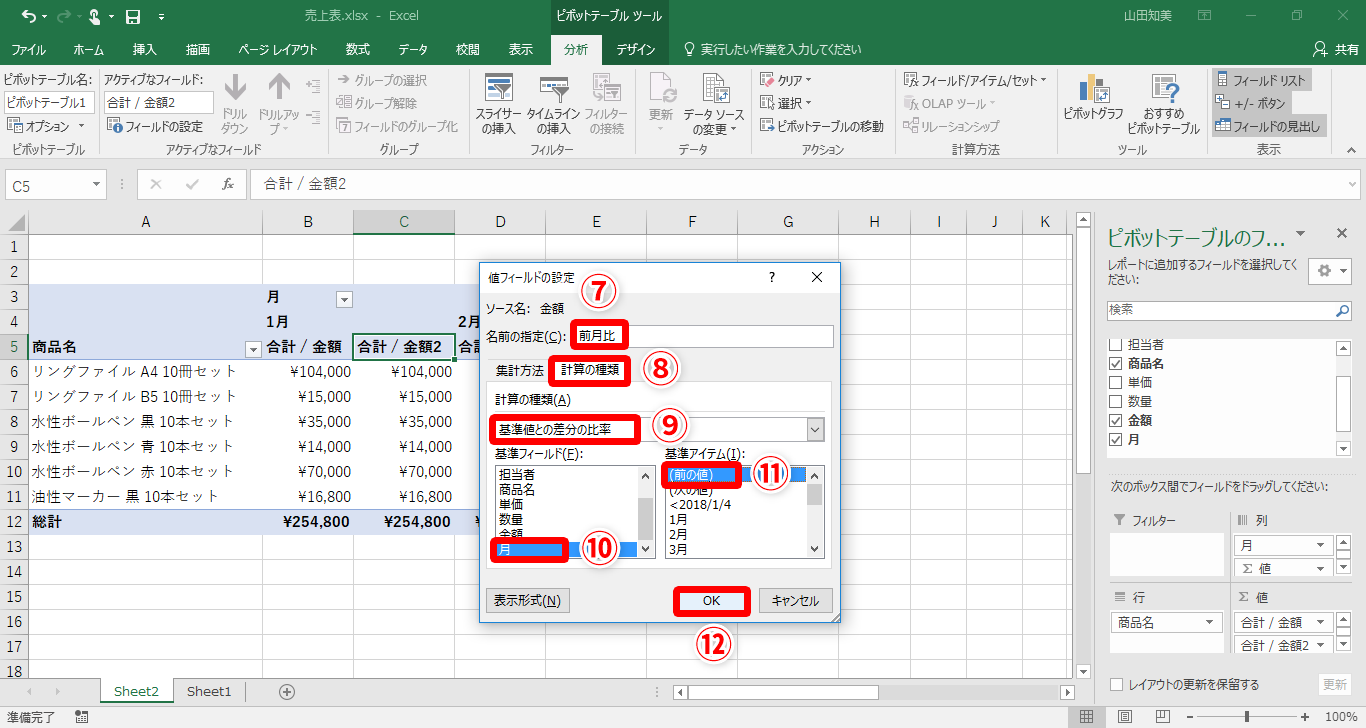This screenshot has width=1366, height=728.
Task: Open the データ ソースの変更 dropdown
Action: [715, 105]
